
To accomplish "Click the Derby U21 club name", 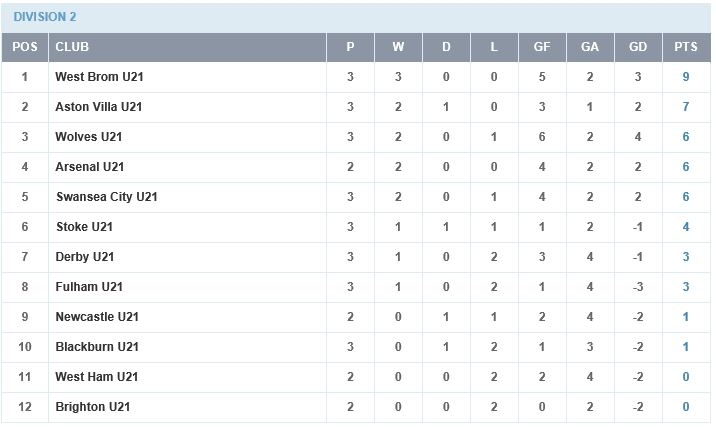I will coord(85,257).
